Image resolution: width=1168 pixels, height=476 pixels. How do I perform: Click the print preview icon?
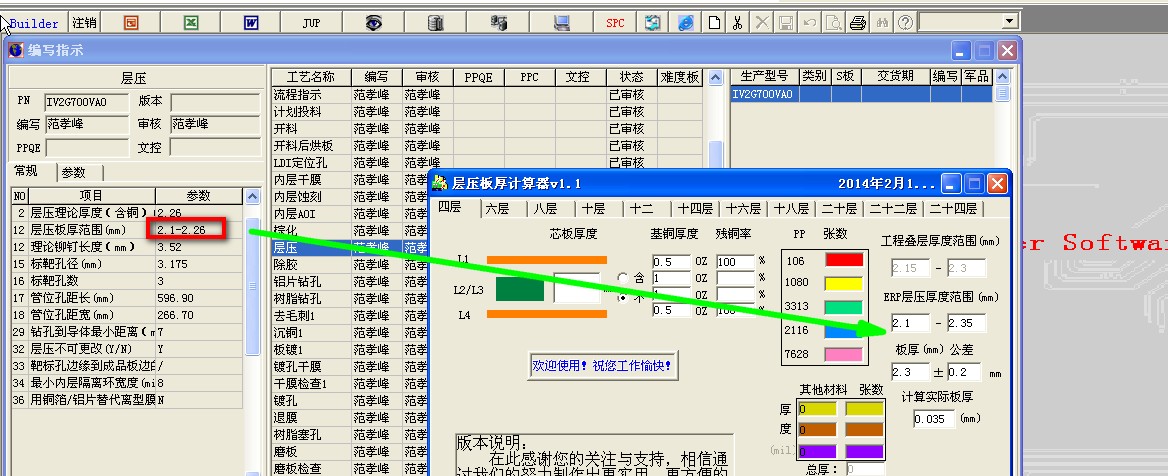click(x=833, y=23)
